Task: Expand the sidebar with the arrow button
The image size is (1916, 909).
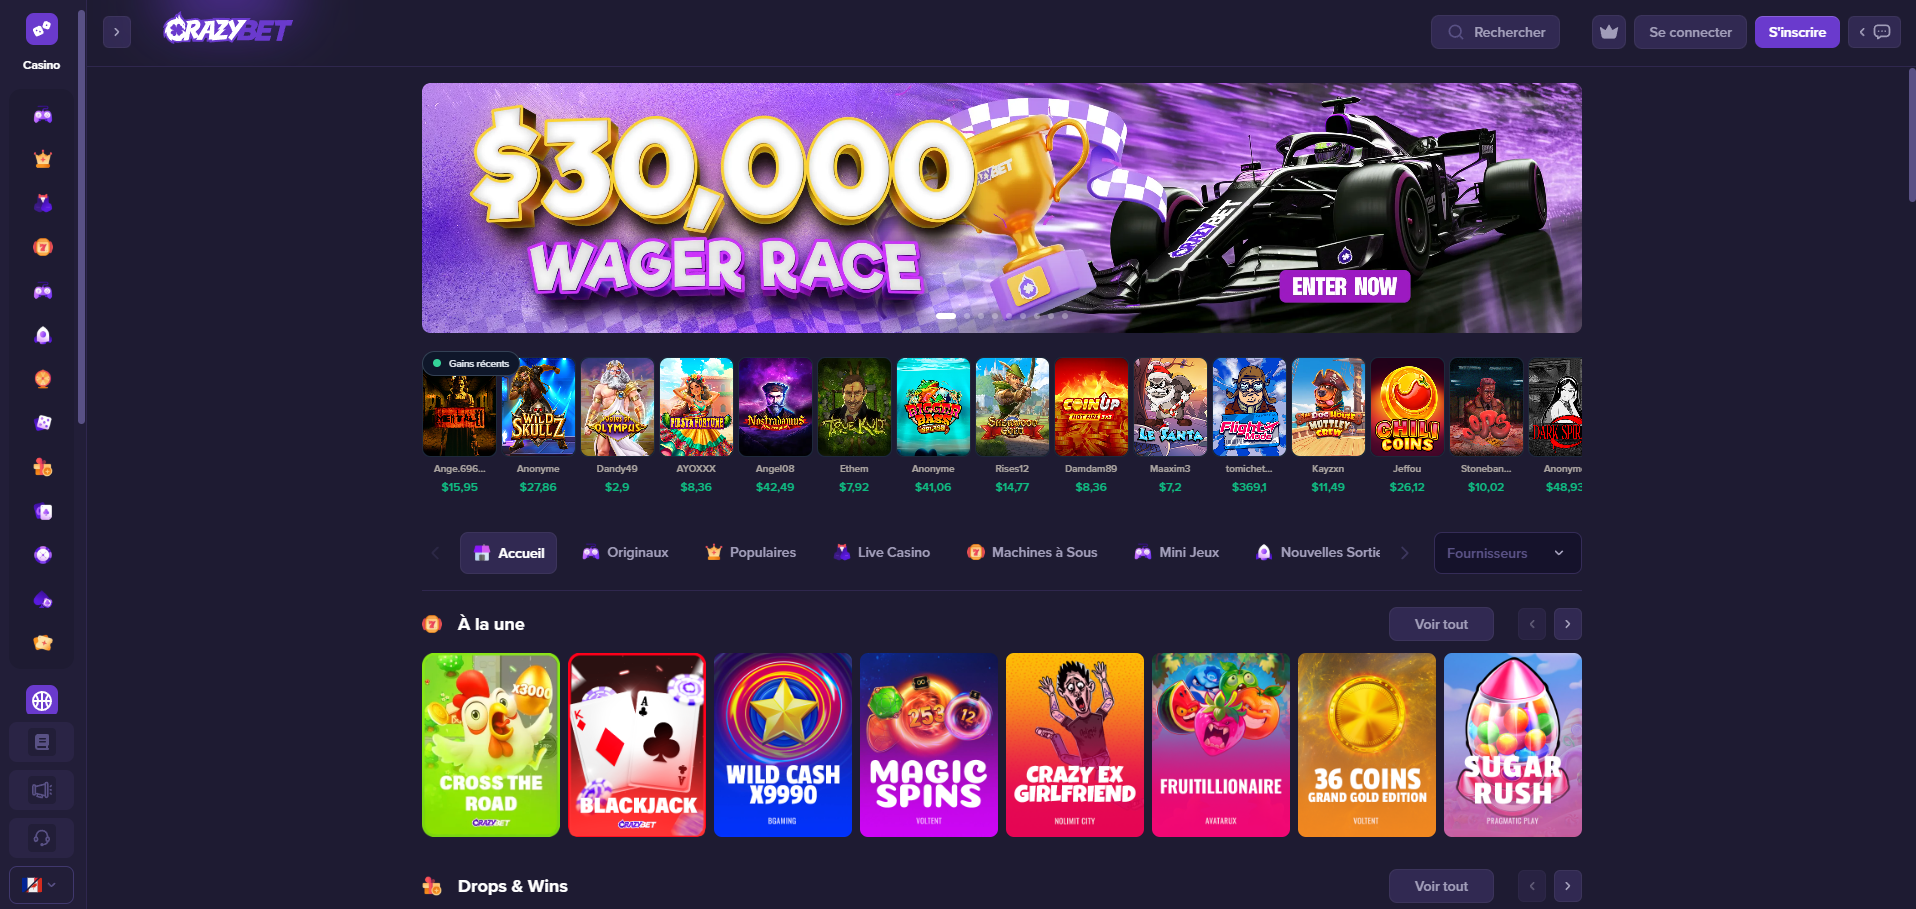Action: coord(117,32)
